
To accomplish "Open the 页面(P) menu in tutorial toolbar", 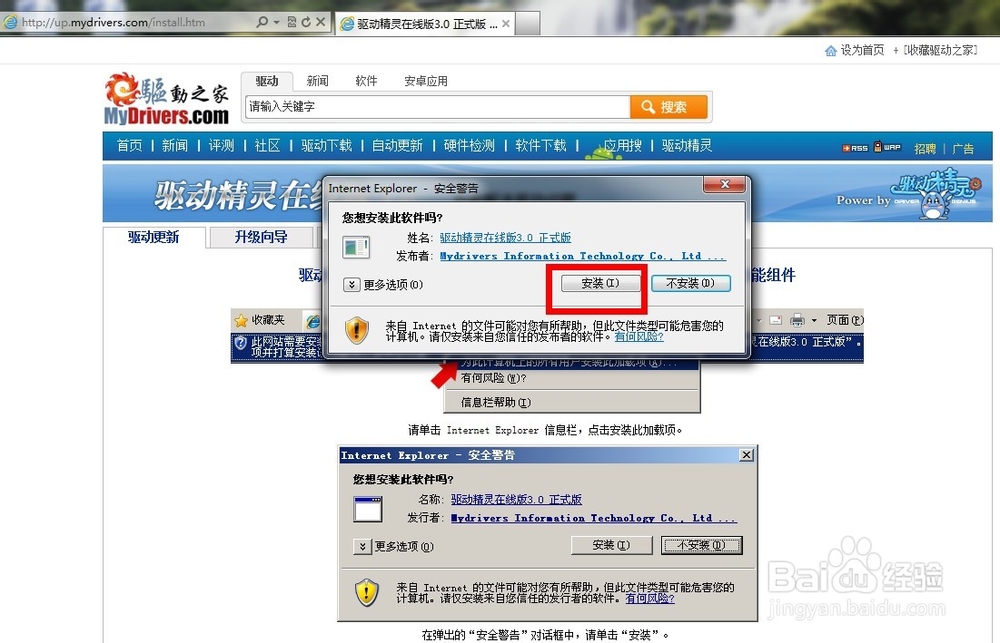I will pyautogui.click(x=844, y=320).
